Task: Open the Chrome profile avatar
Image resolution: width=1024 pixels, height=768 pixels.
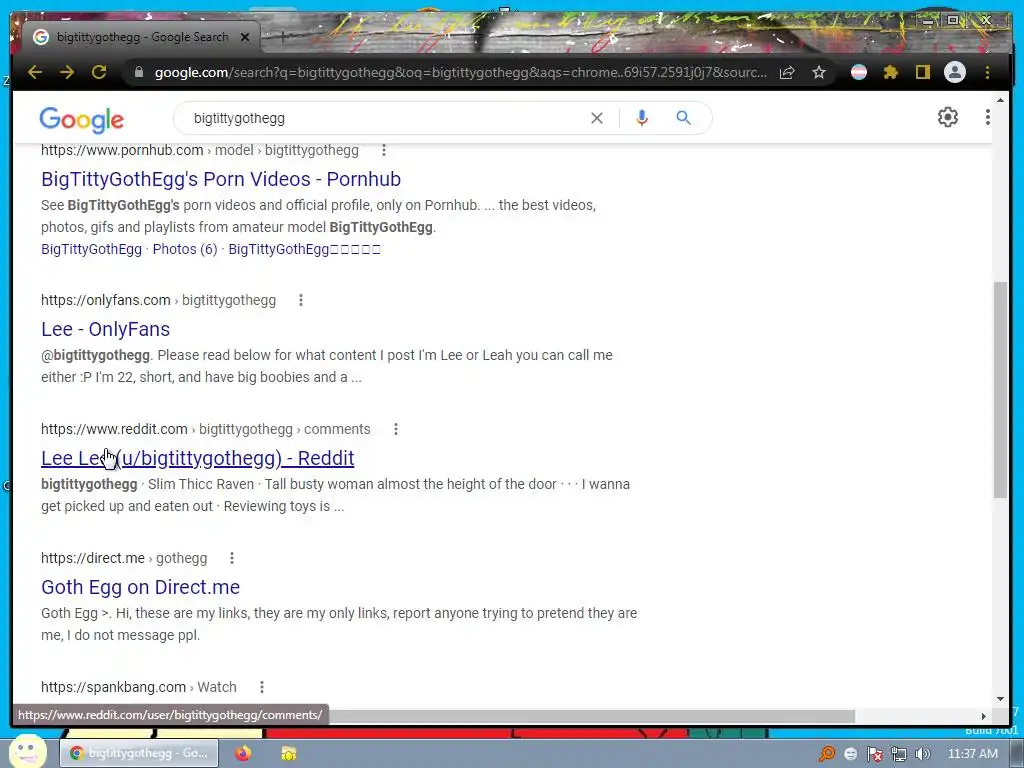Action: pos(955,72)
